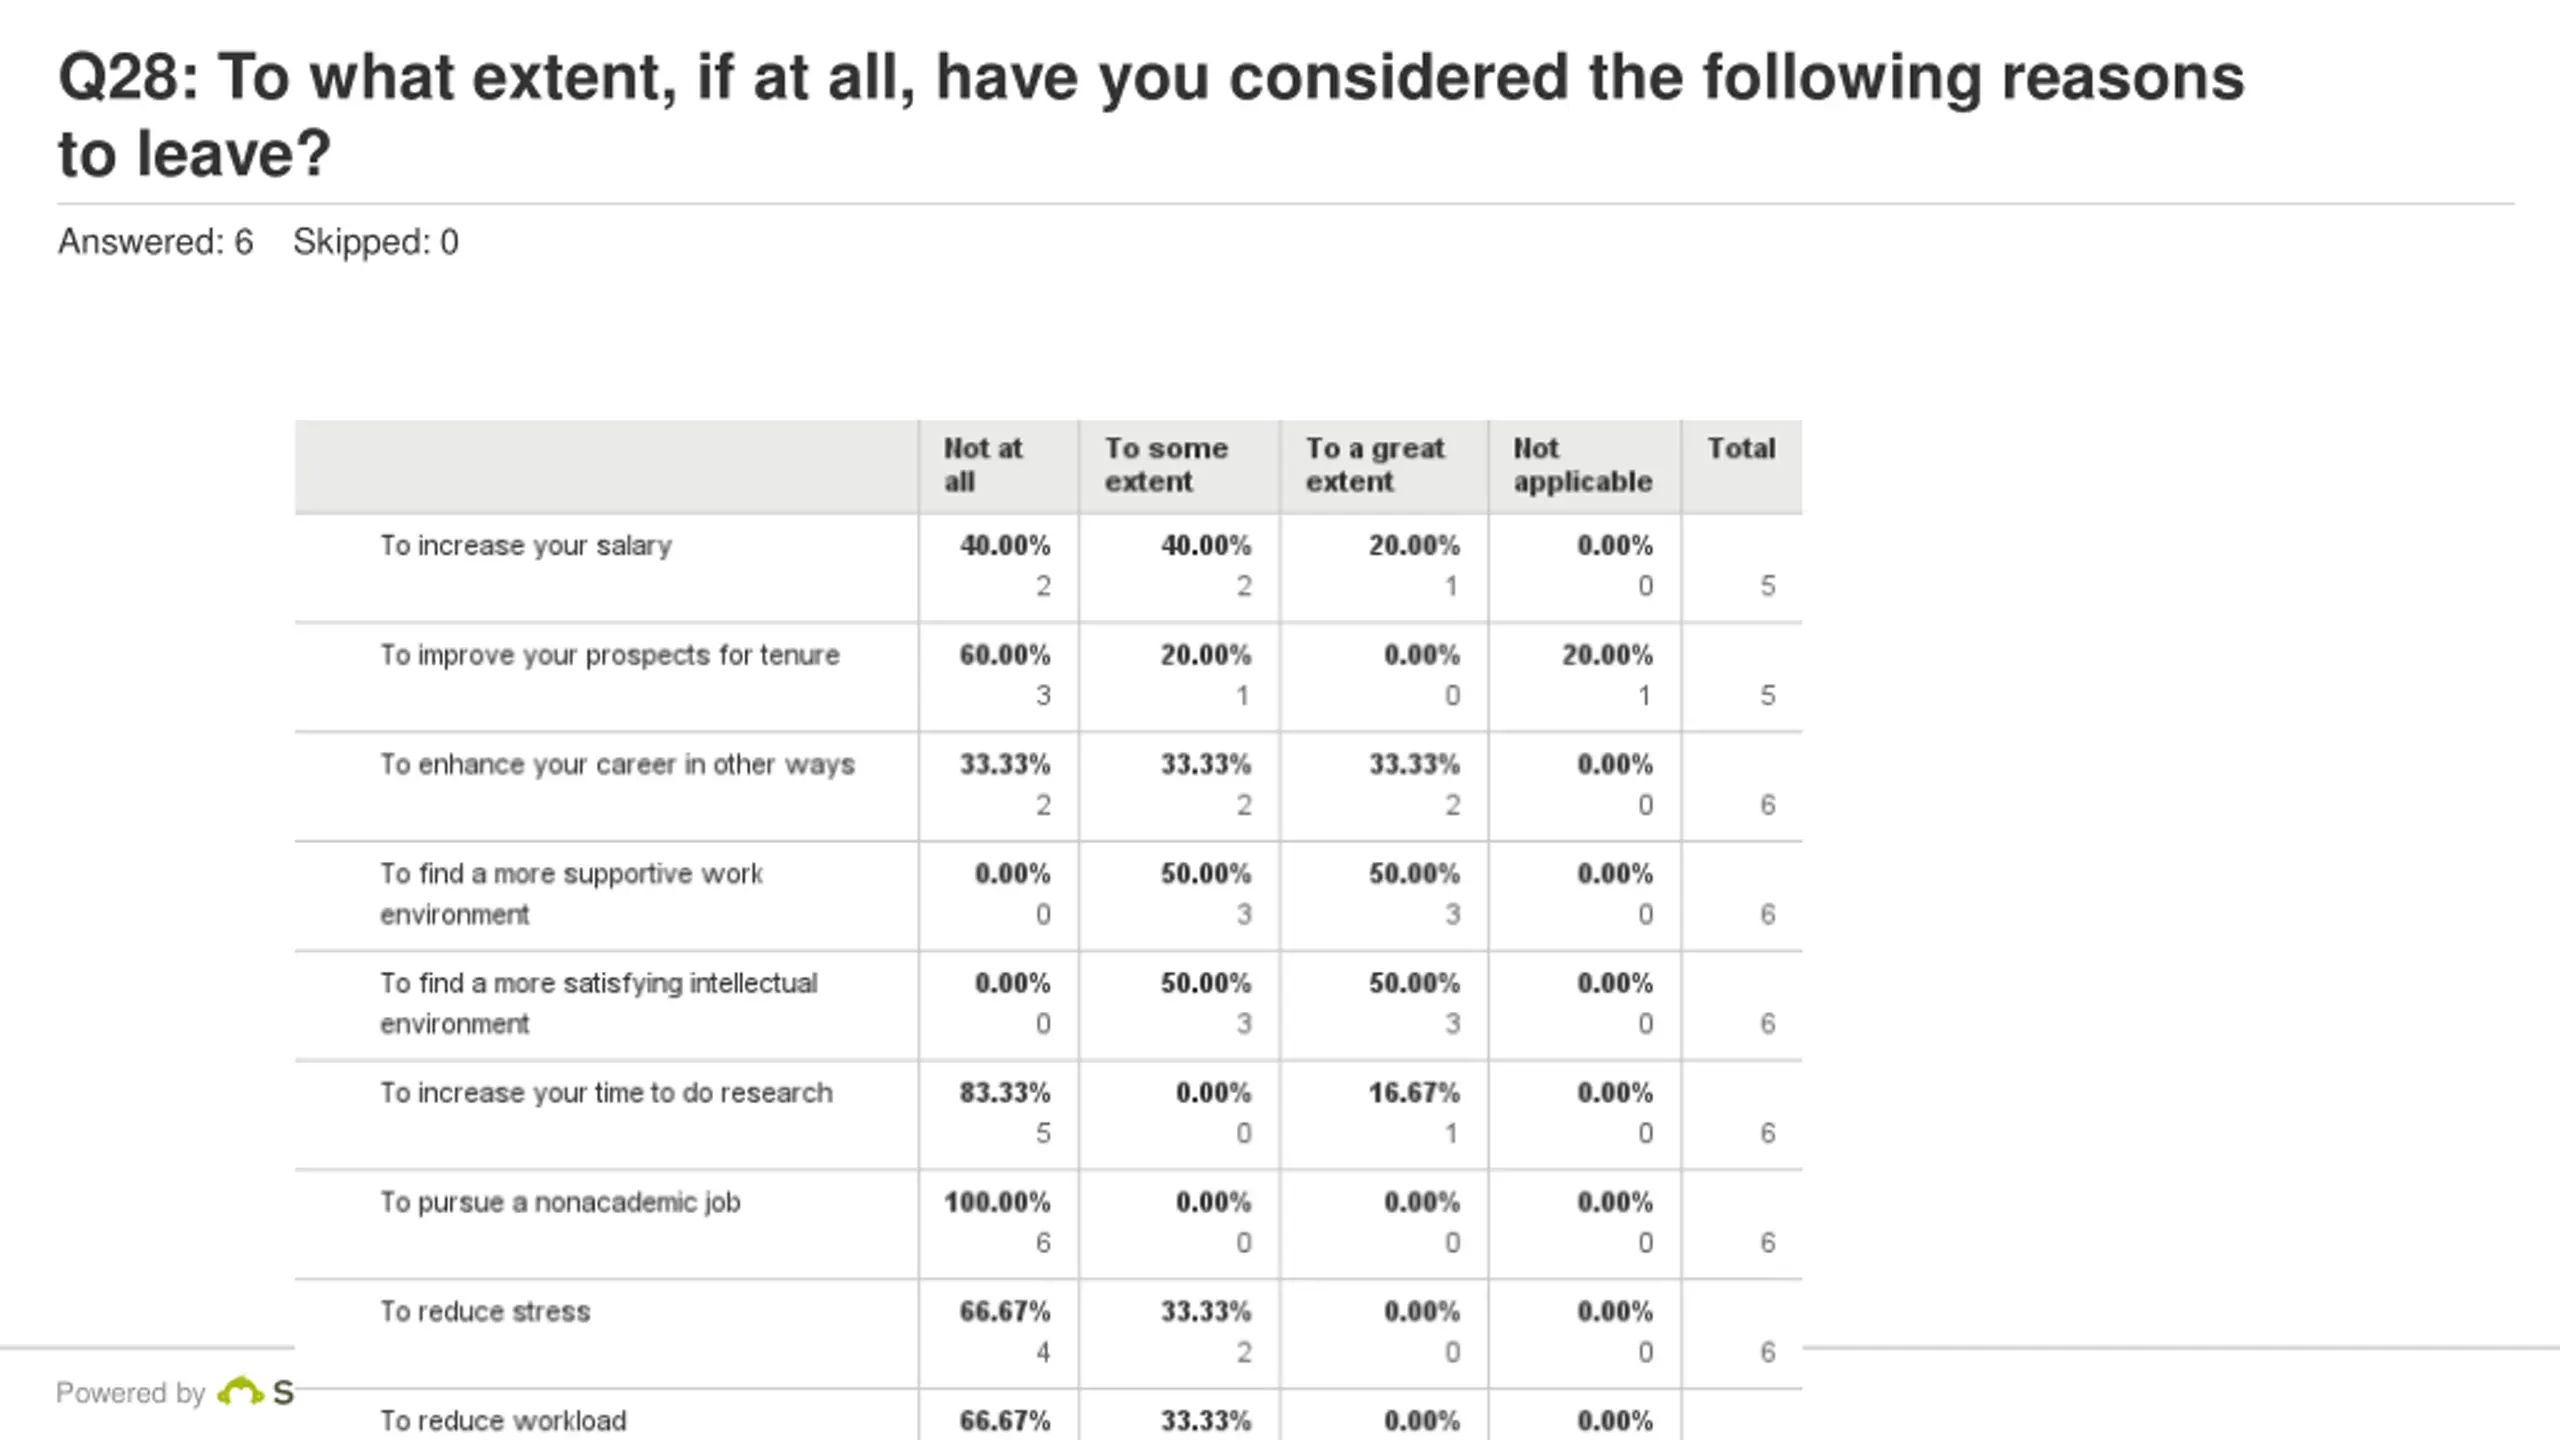The width and height of the screenshot is (2560, 1440).
Task: Select the 'Not at all' column header
Action: 983,465
